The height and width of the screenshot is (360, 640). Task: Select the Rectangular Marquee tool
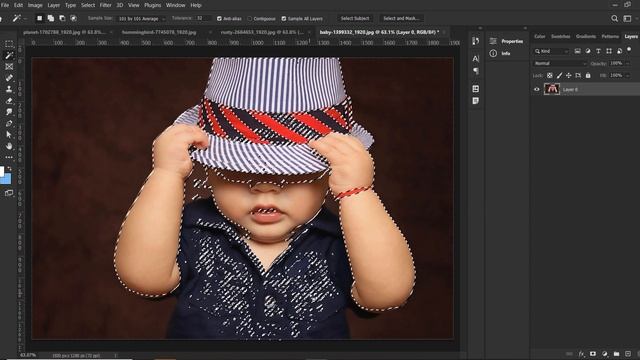coord(9,43)
